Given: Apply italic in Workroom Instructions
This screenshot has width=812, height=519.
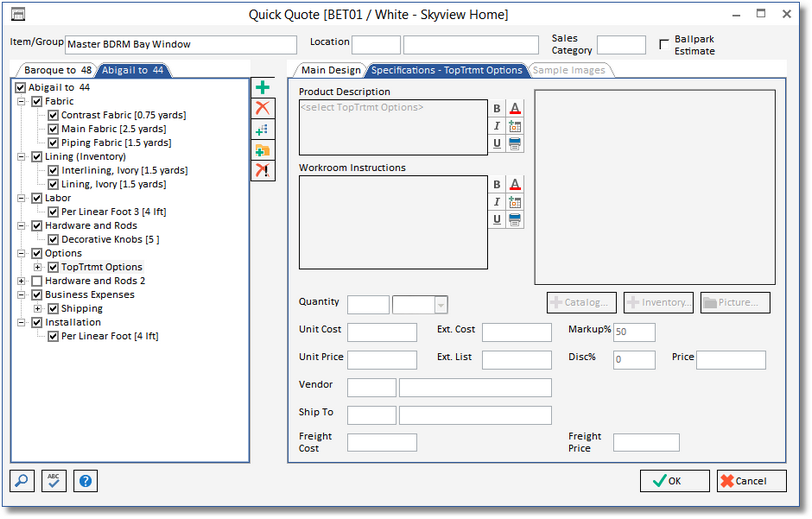Looking at the screenshot, I should (x=497, y=202).
